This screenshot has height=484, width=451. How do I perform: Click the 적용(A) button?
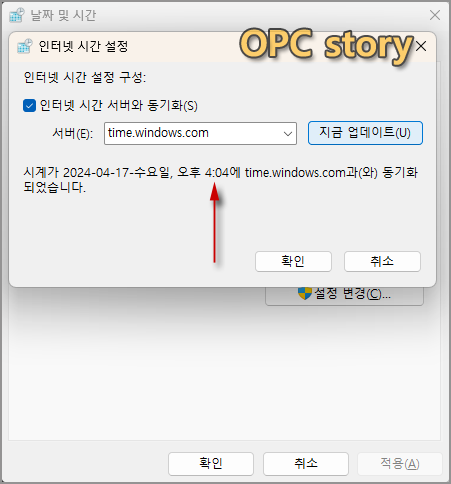tap(400, 464)
